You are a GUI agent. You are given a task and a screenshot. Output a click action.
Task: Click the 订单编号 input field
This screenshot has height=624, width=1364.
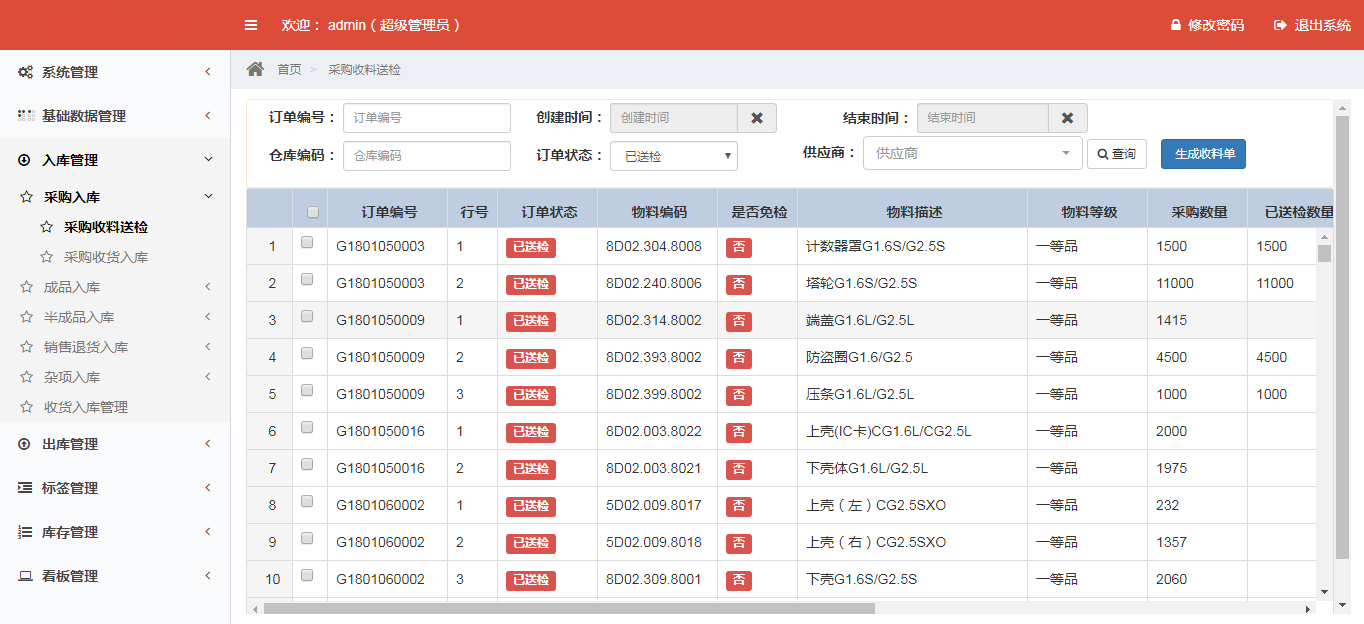pyautogui.click(x=426, y=118)
